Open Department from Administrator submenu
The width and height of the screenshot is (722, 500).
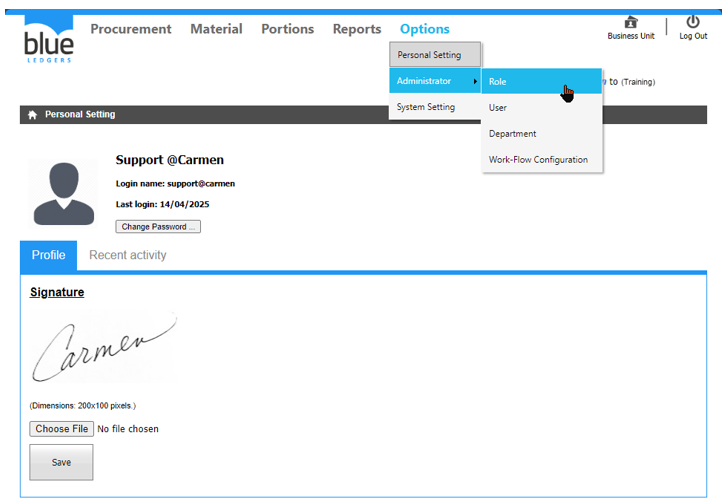512,134
